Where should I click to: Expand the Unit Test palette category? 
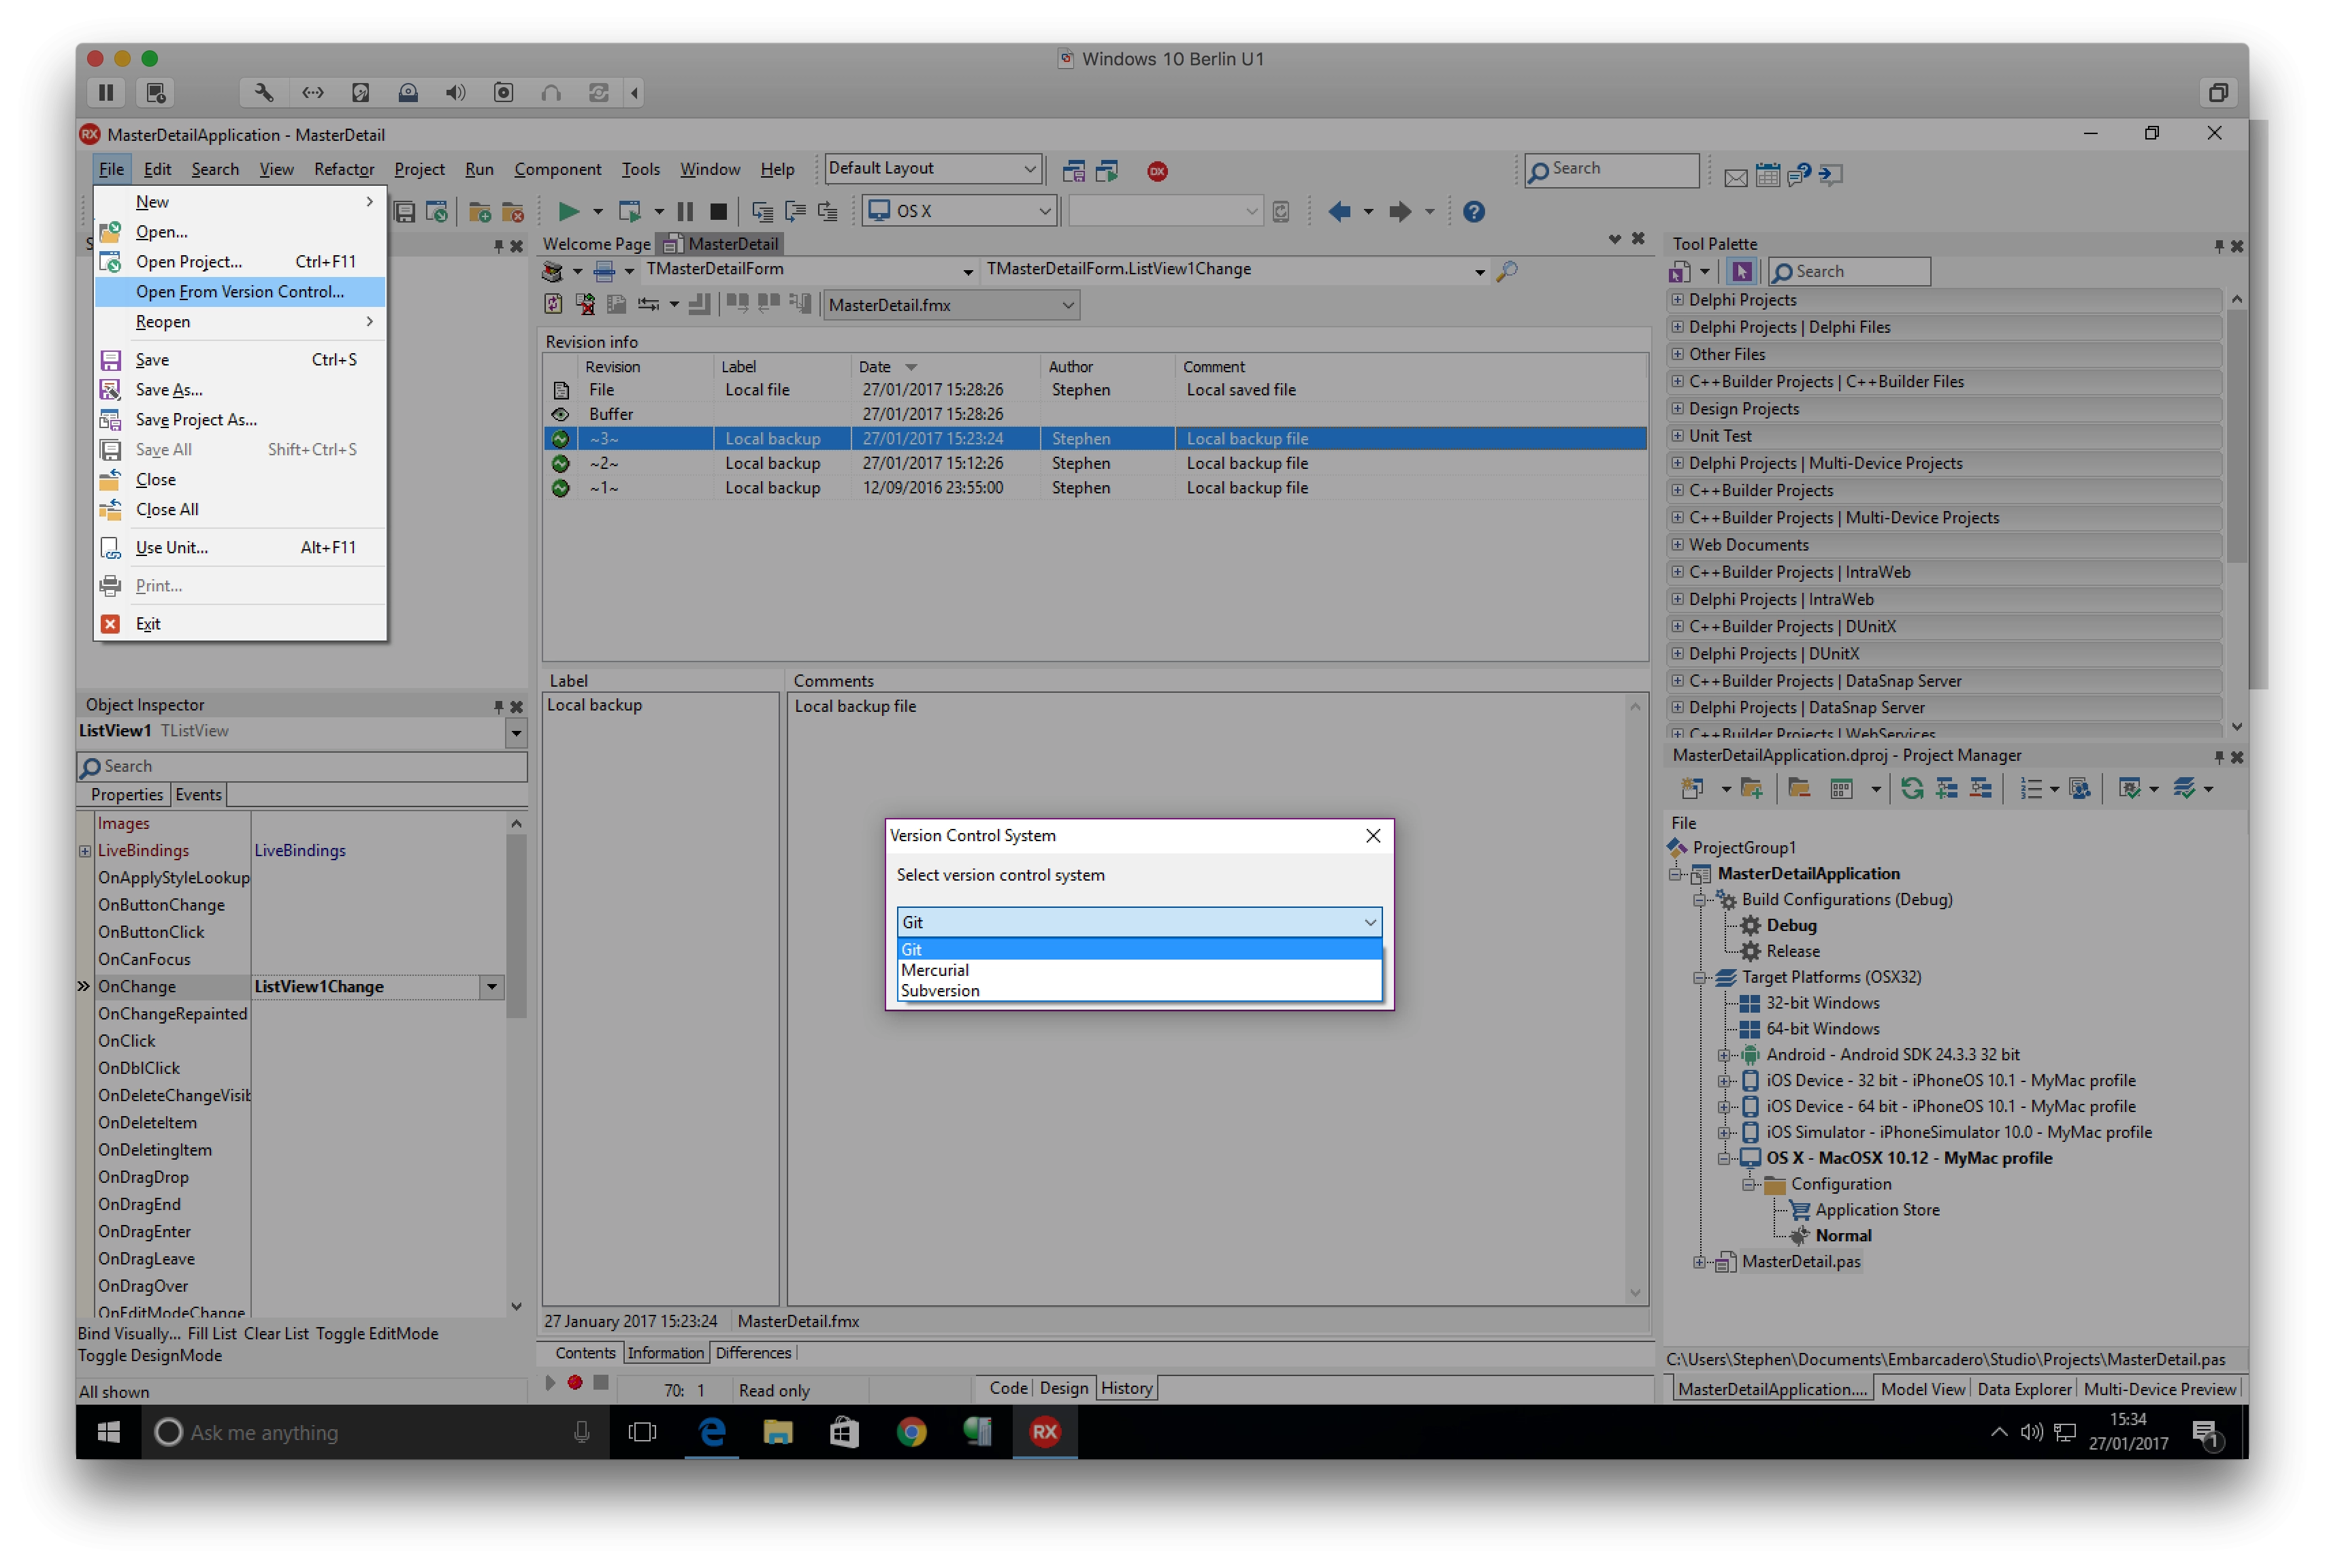point(1677,436)
